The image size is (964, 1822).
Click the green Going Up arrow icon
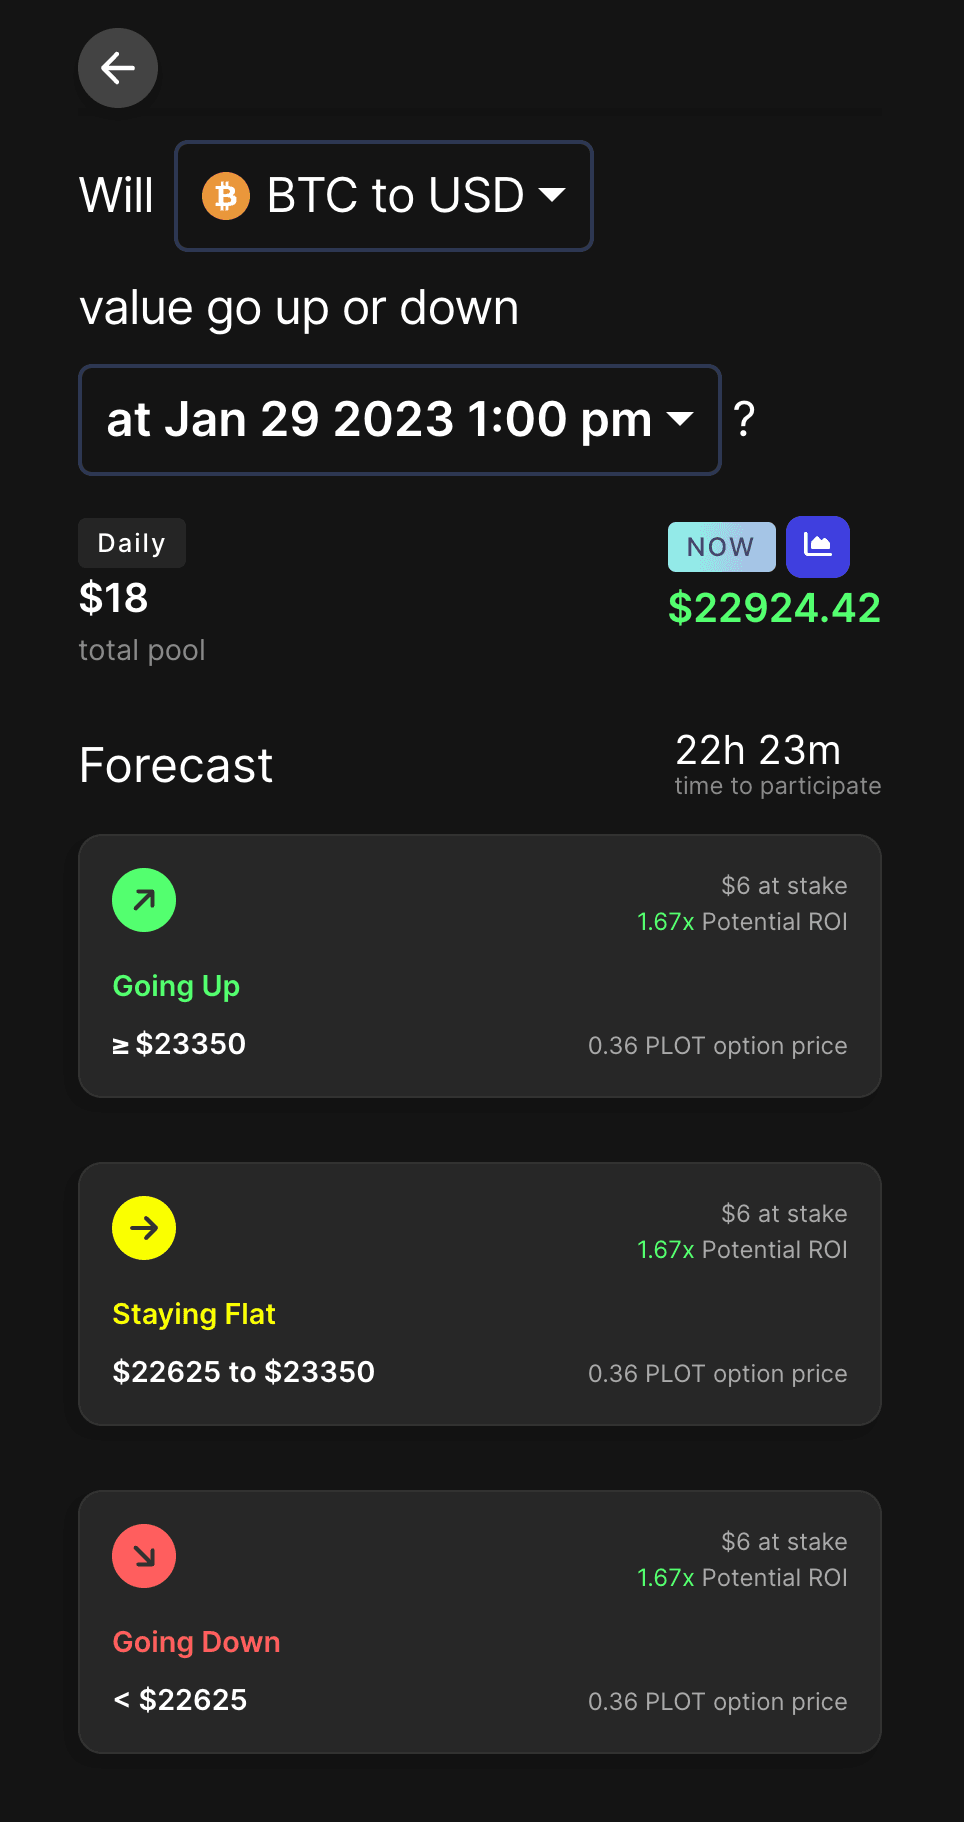point(144,900)
